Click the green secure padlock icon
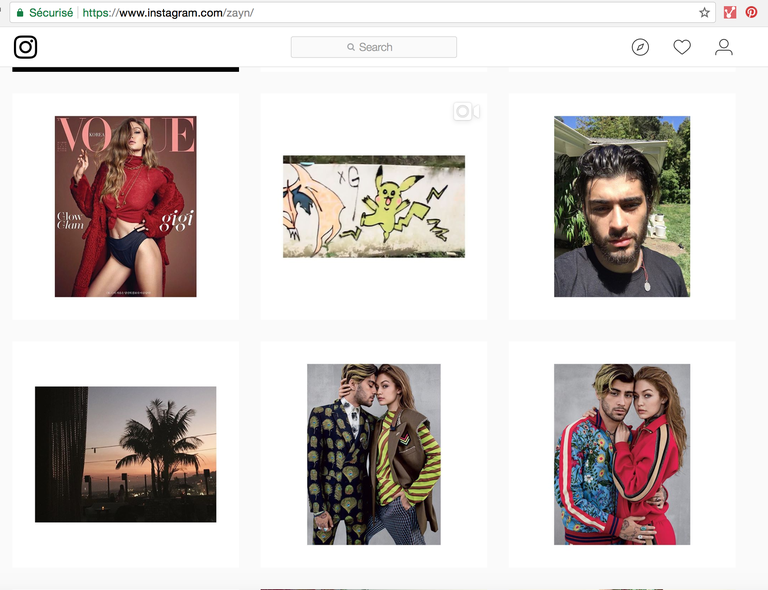The height and width of the screenshot is (590, 768). click(x=20, y=13)
